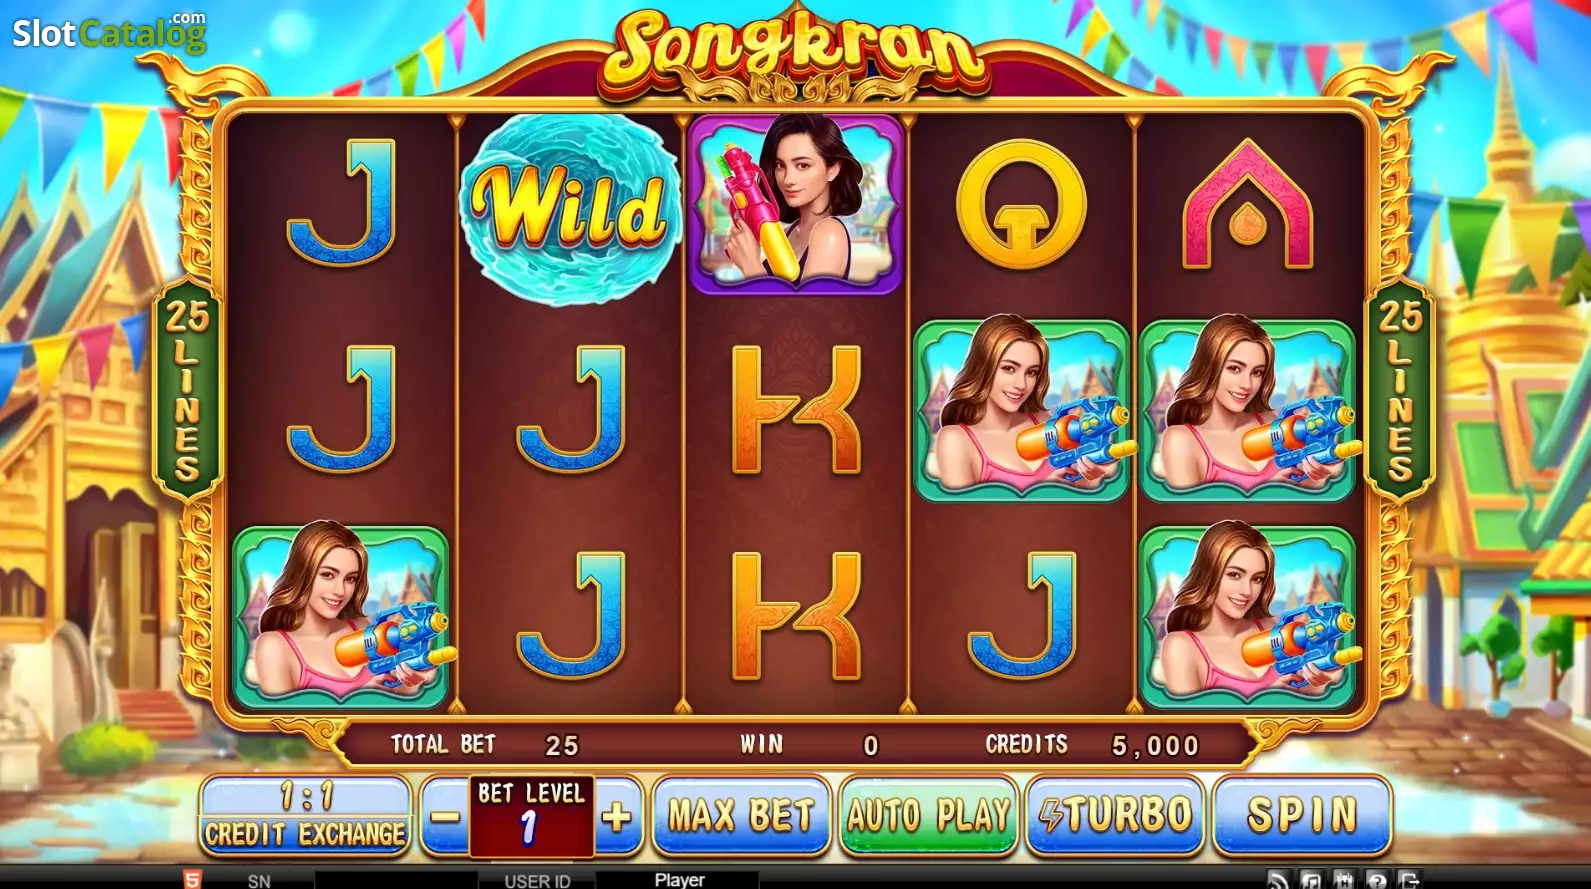
Task: Select the Wild symbol on reel two
Action: tap(570, 208)
